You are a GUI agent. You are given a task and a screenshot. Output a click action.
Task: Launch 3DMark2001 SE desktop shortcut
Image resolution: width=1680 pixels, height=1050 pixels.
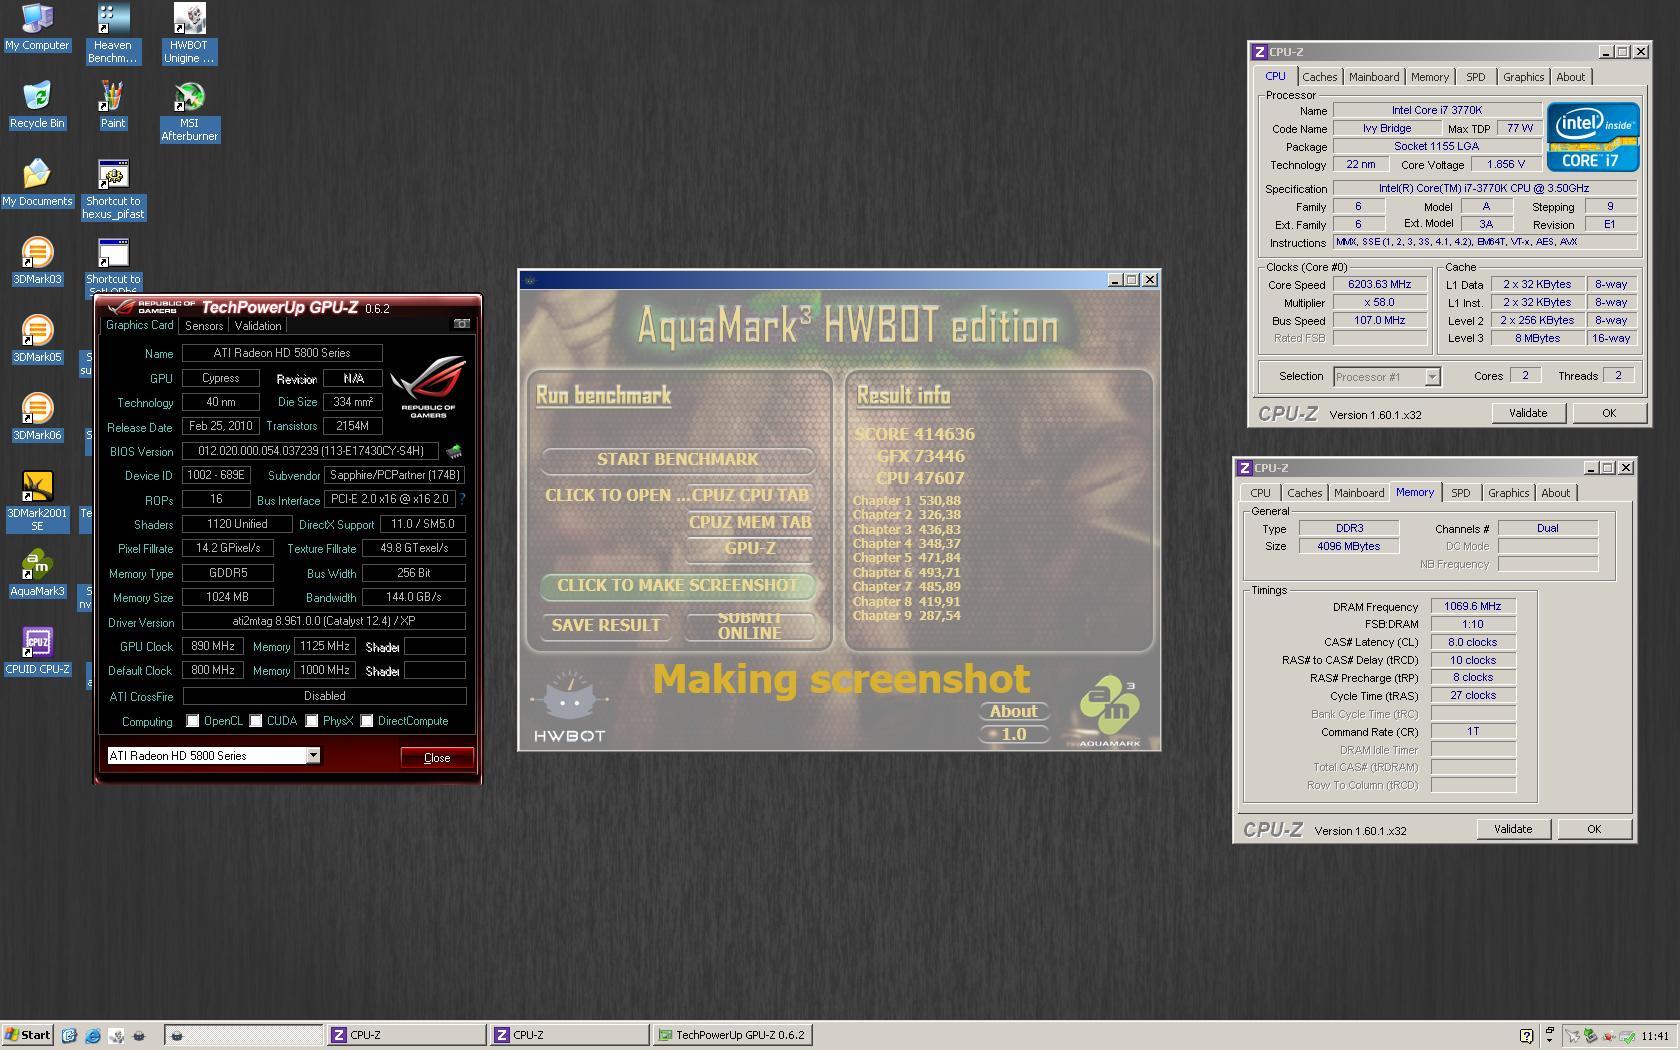[x=37, y=501]
